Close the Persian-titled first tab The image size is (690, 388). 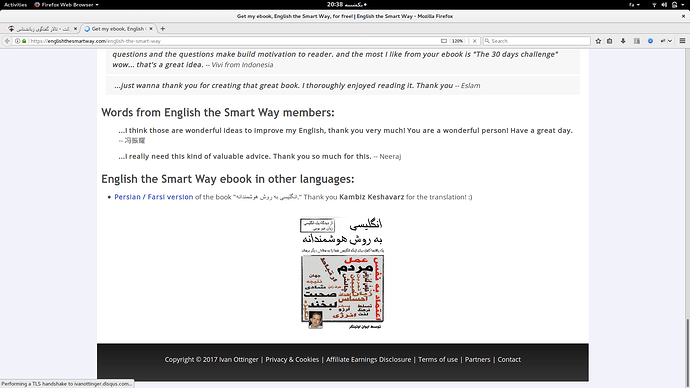pos(75,29)
